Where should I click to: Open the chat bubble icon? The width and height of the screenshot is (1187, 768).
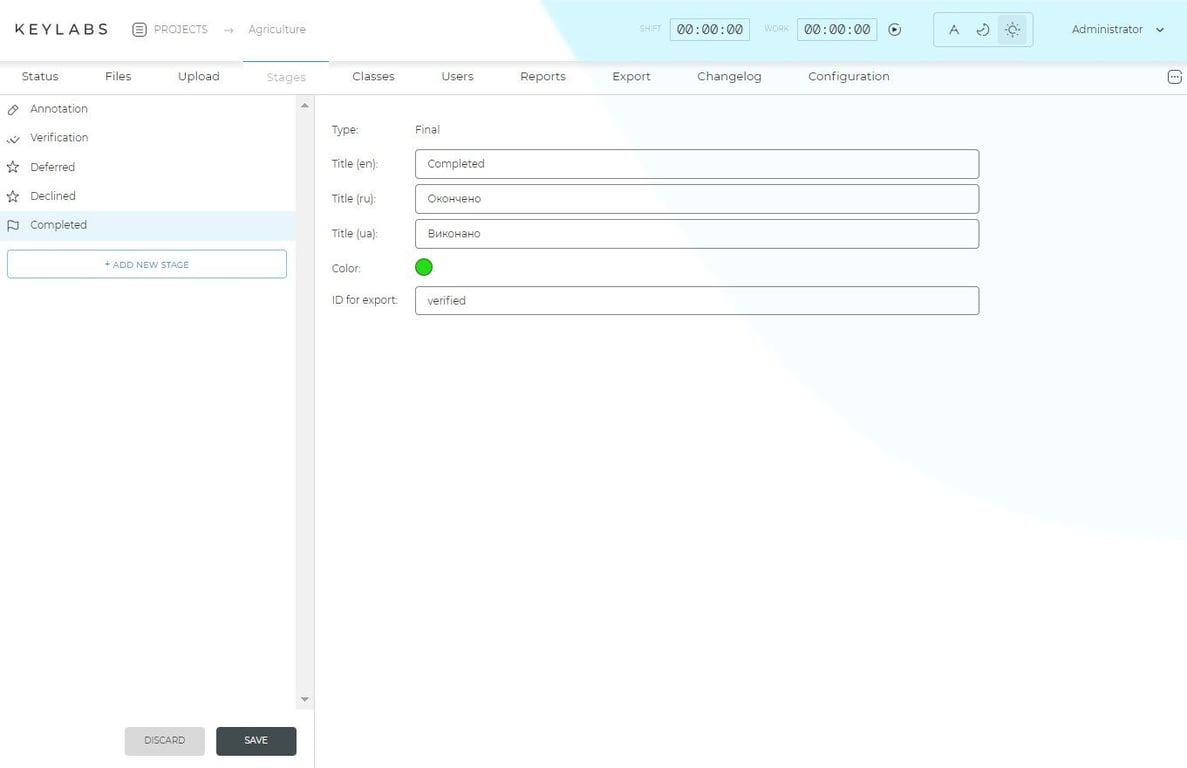[x=1174, y=76]
